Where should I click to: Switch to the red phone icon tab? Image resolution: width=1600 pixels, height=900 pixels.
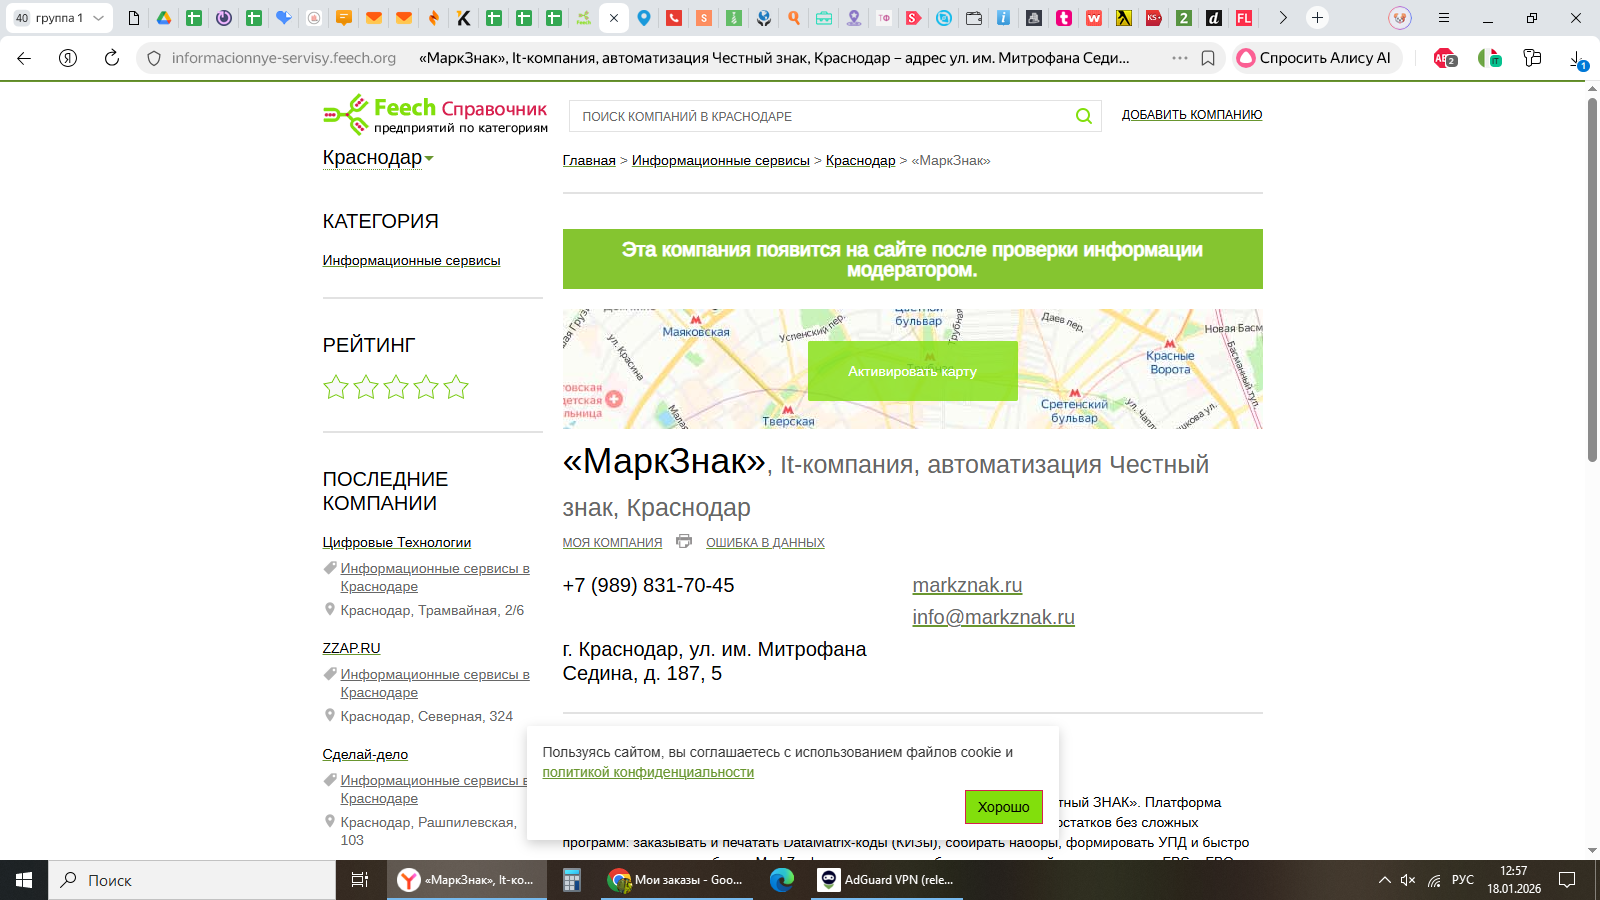674,18
